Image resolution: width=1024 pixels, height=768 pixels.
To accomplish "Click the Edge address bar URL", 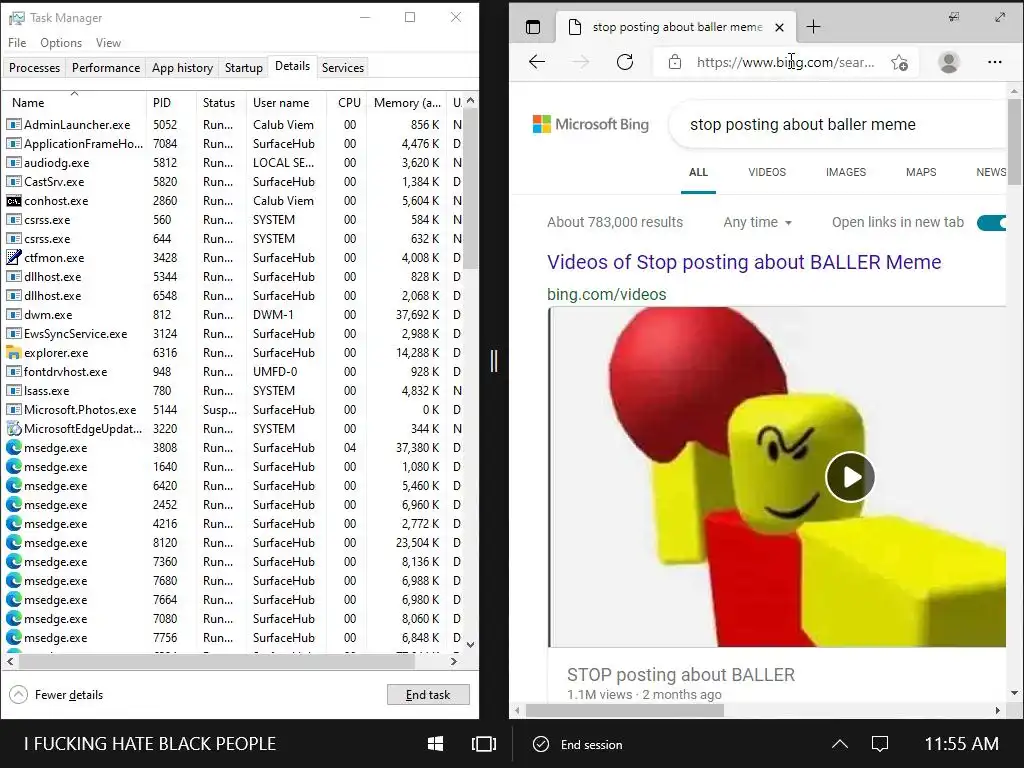I will (x=785, y=62).
